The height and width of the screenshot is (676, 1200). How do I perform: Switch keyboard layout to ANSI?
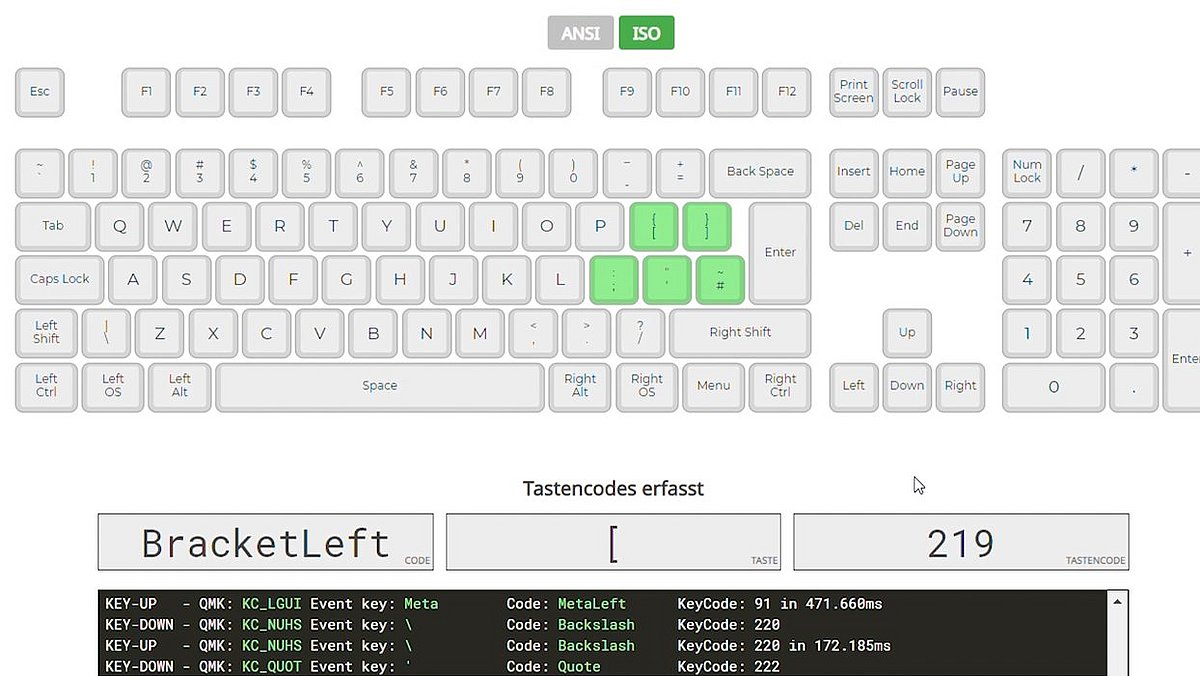580,32
